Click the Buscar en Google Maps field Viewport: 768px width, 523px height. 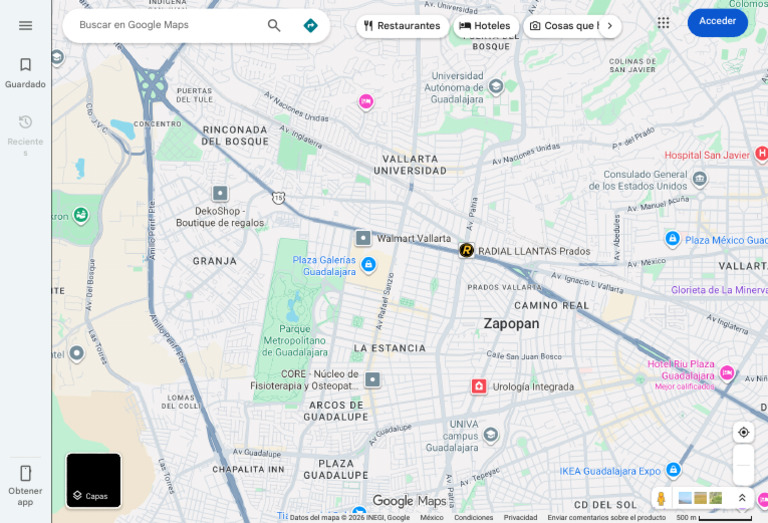click(169, 25)
